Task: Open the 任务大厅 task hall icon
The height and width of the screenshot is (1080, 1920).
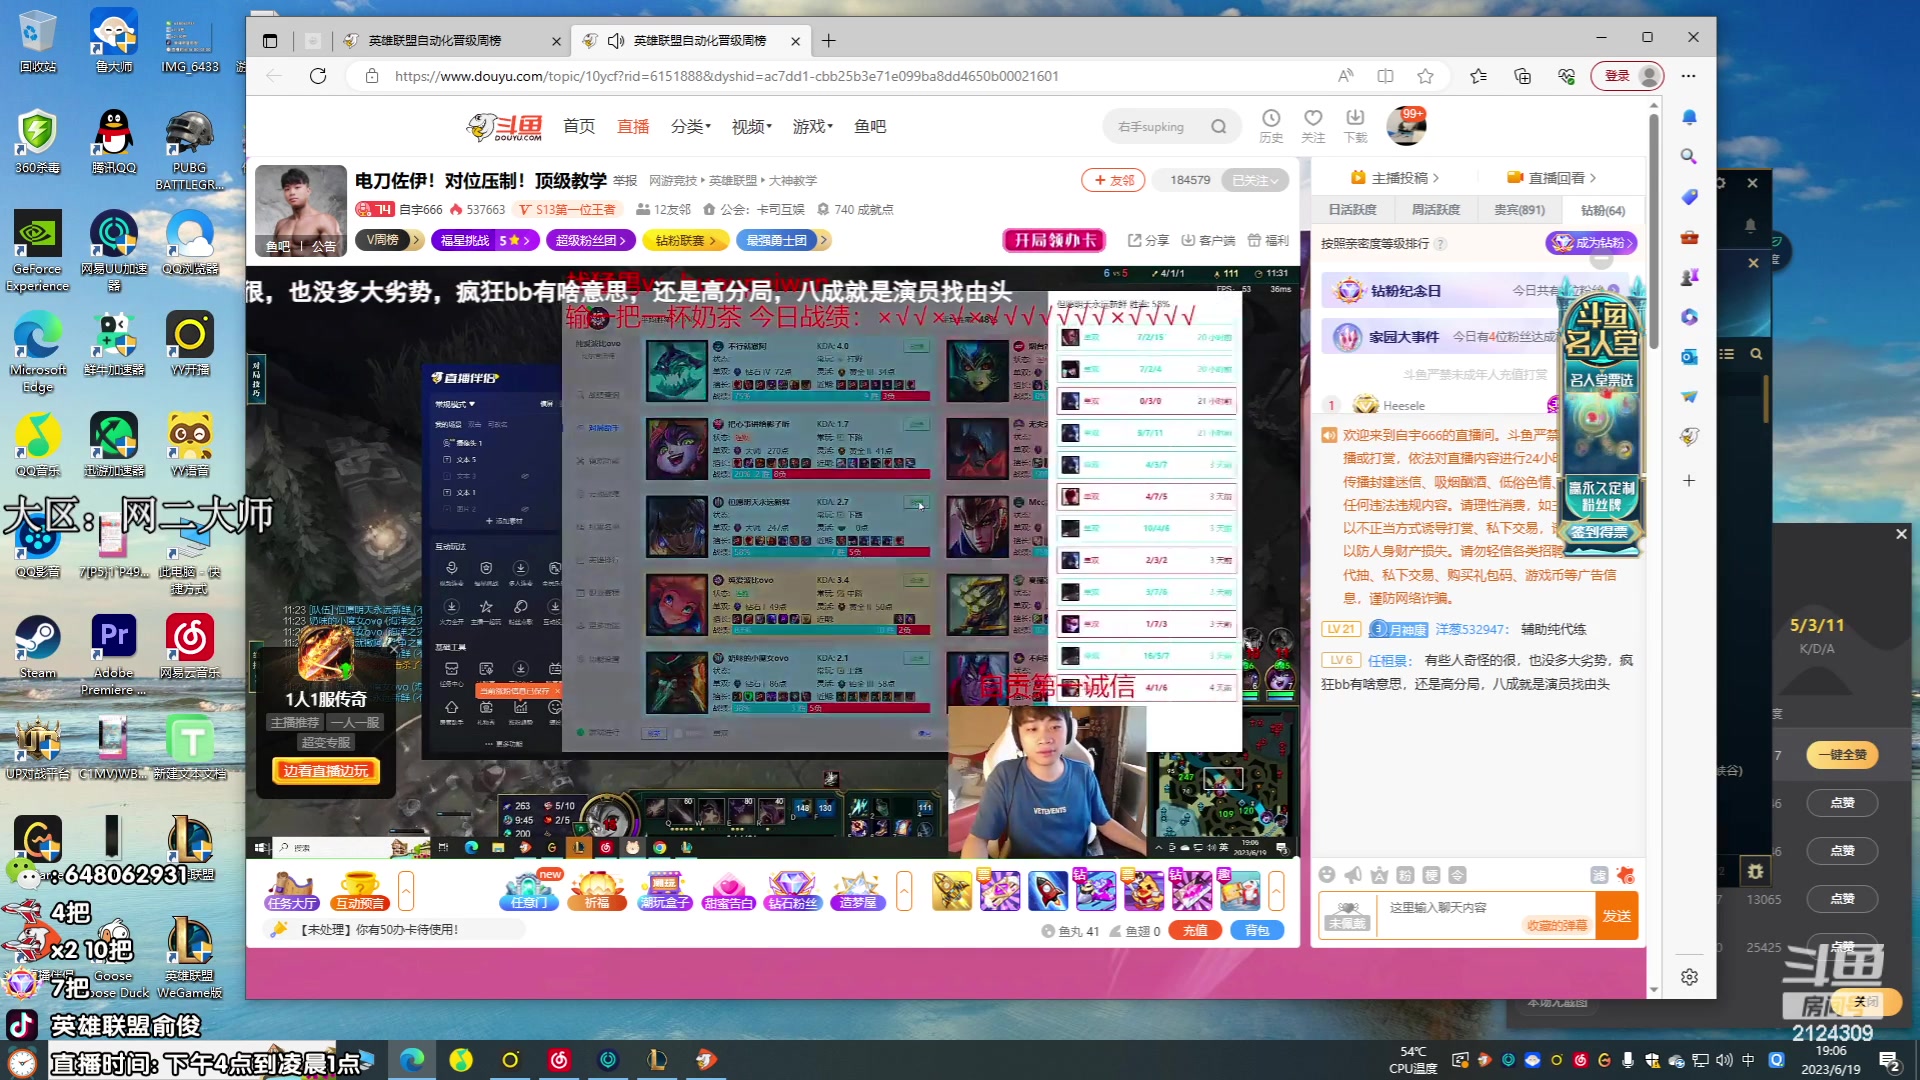Action: click(292, 890)
